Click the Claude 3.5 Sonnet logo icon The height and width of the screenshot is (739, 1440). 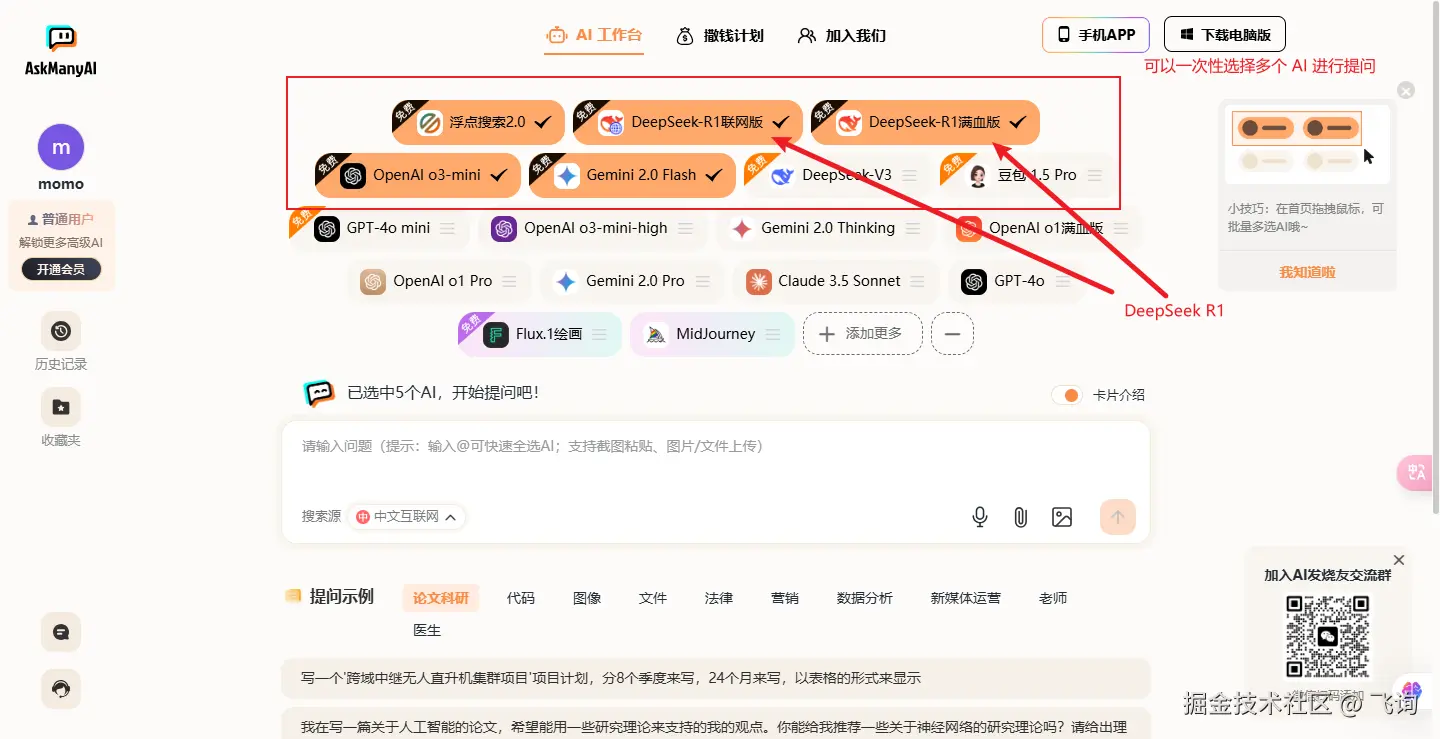coord(759,282)
